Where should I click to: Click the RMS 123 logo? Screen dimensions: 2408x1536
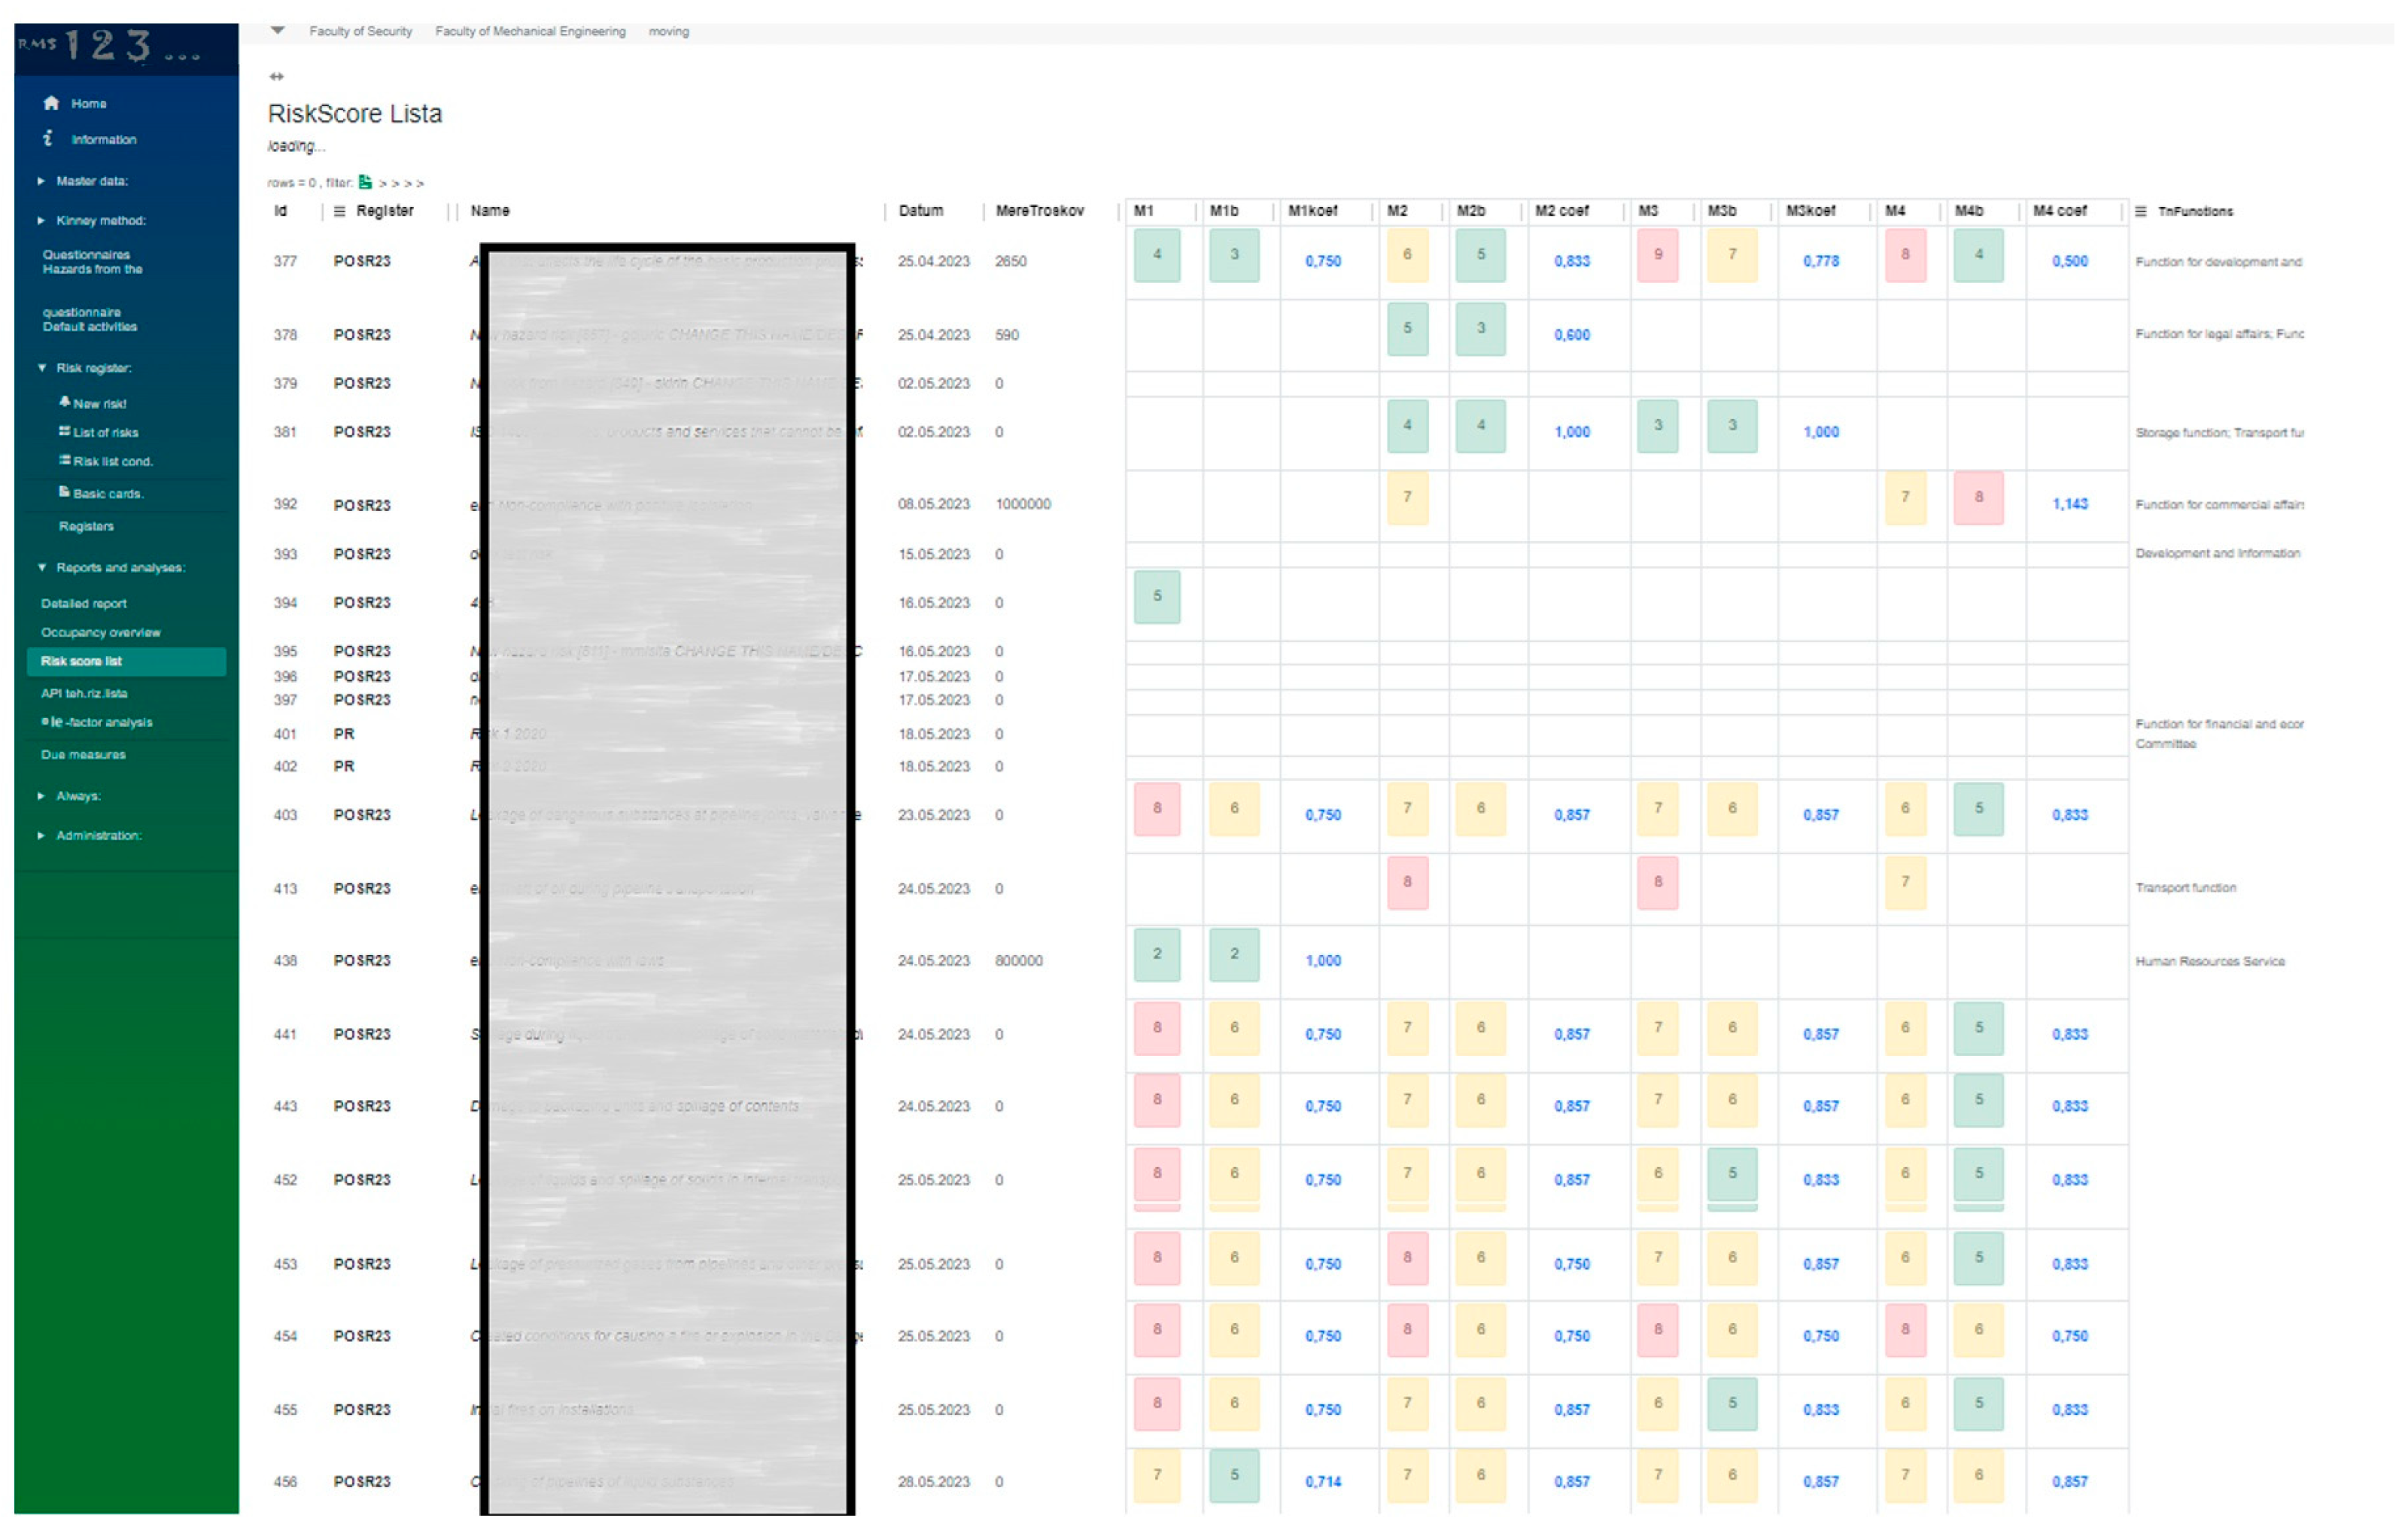click(x=110, y=45)
